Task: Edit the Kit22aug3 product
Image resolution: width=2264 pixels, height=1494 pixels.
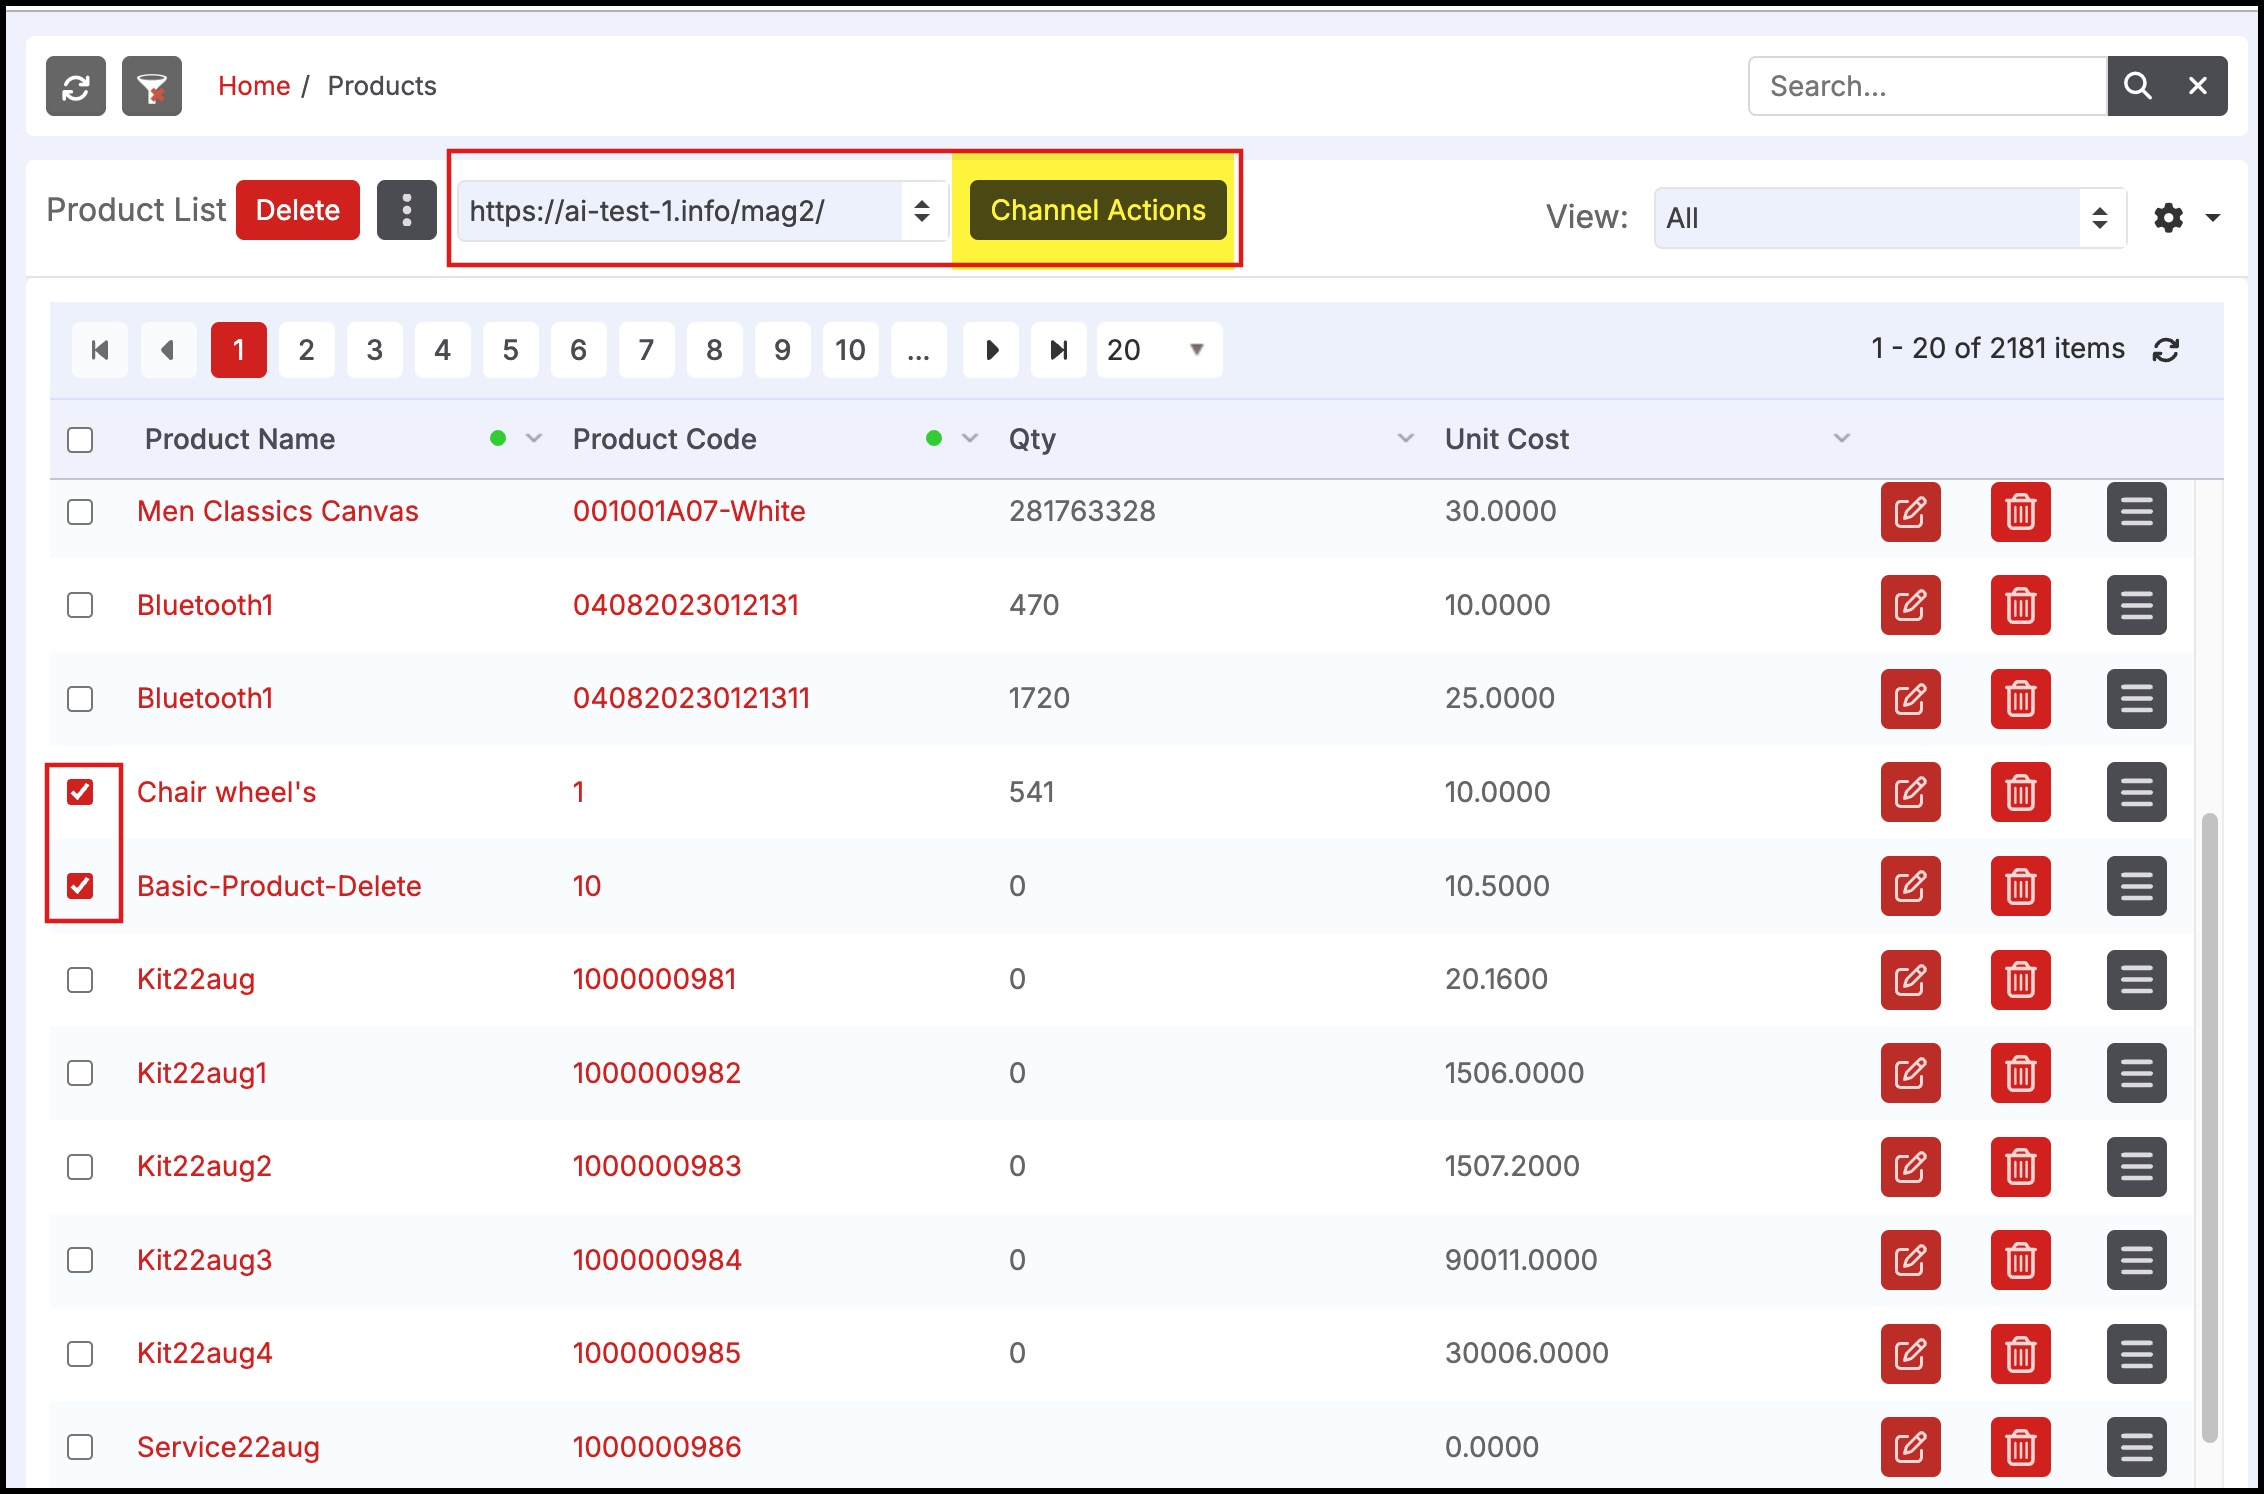Action: [x=1910, y=1260]
